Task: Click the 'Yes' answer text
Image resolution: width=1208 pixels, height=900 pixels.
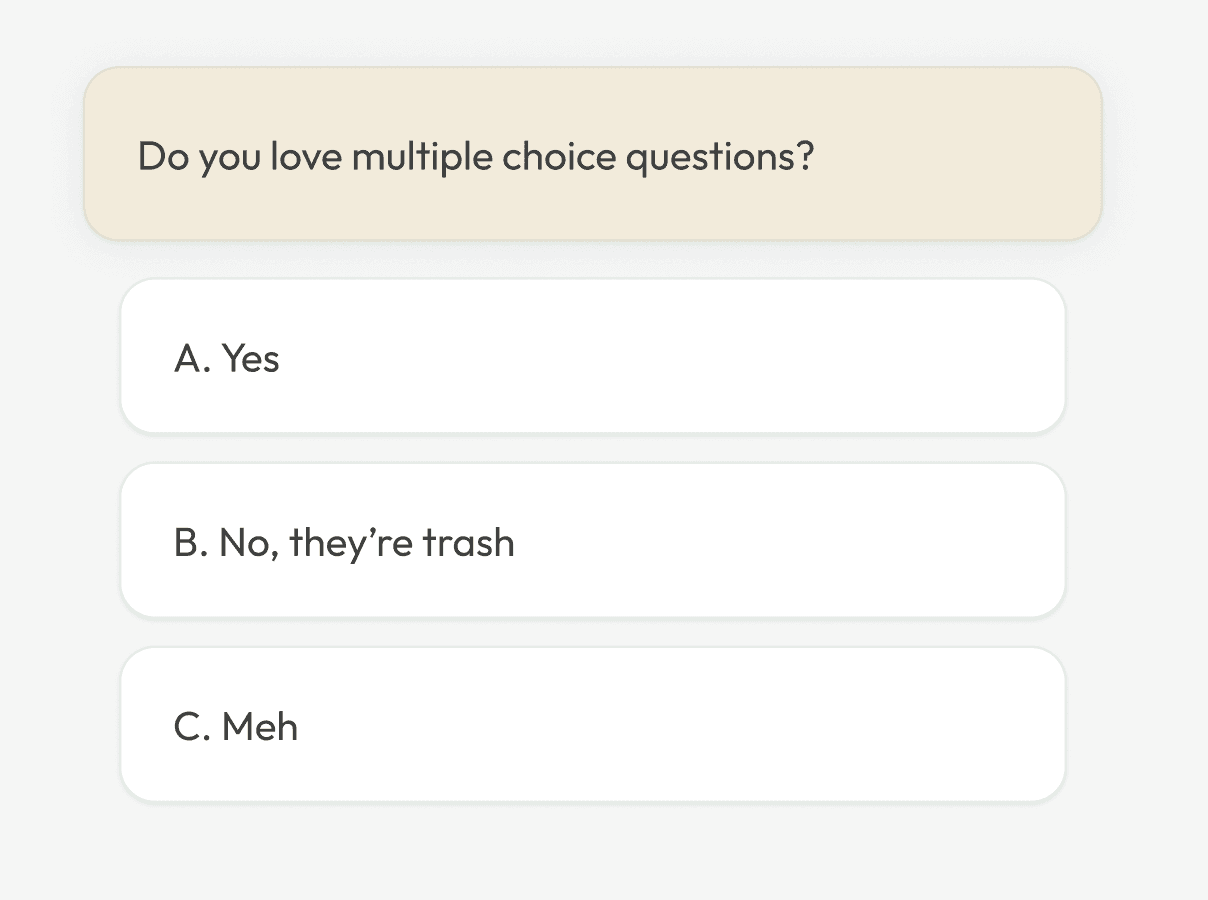Action: click(250, 358)
